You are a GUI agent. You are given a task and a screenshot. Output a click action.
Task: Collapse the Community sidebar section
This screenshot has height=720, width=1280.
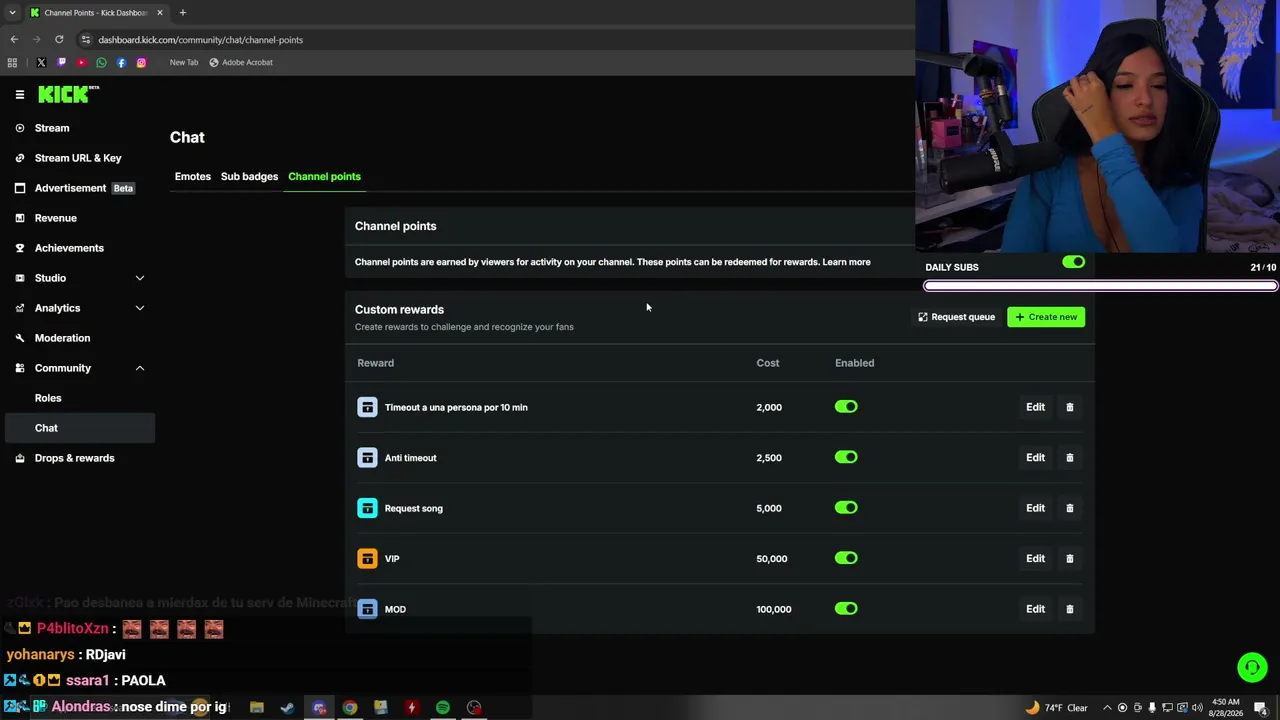(140, 368)
